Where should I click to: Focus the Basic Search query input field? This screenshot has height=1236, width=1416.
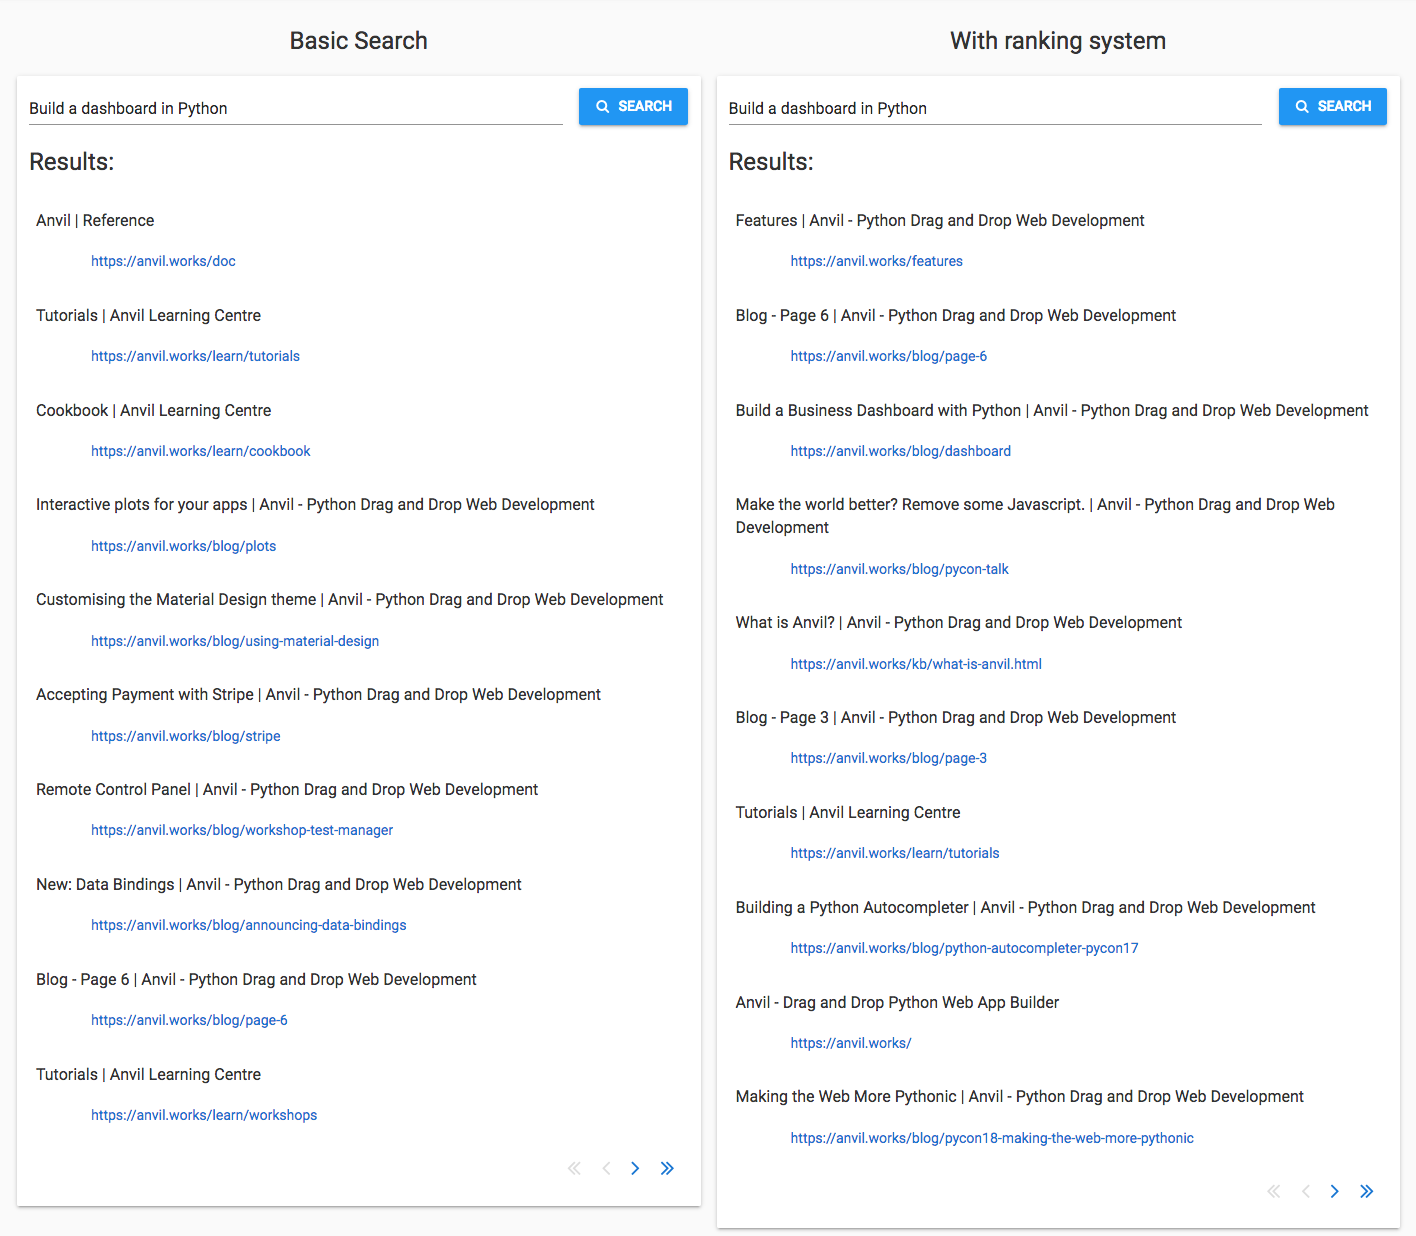[x=295, y=108]
